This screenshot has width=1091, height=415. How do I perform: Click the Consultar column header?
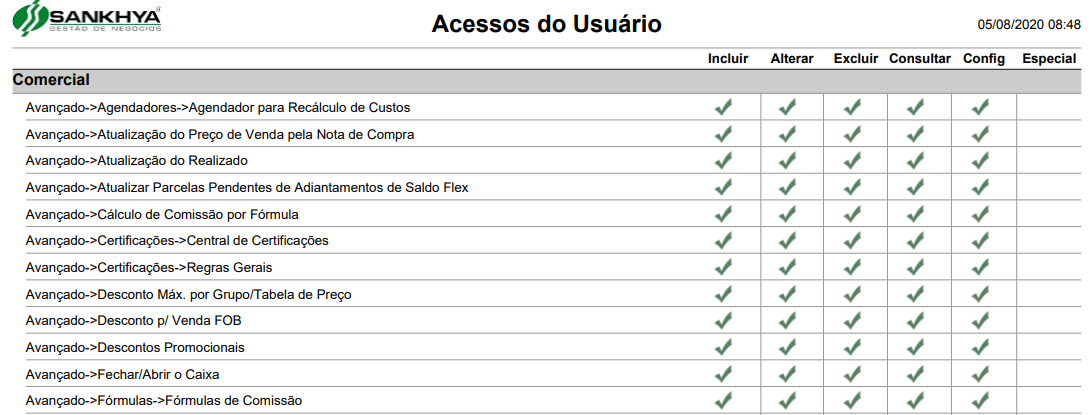pyautogui.click(x=919, y=59)
